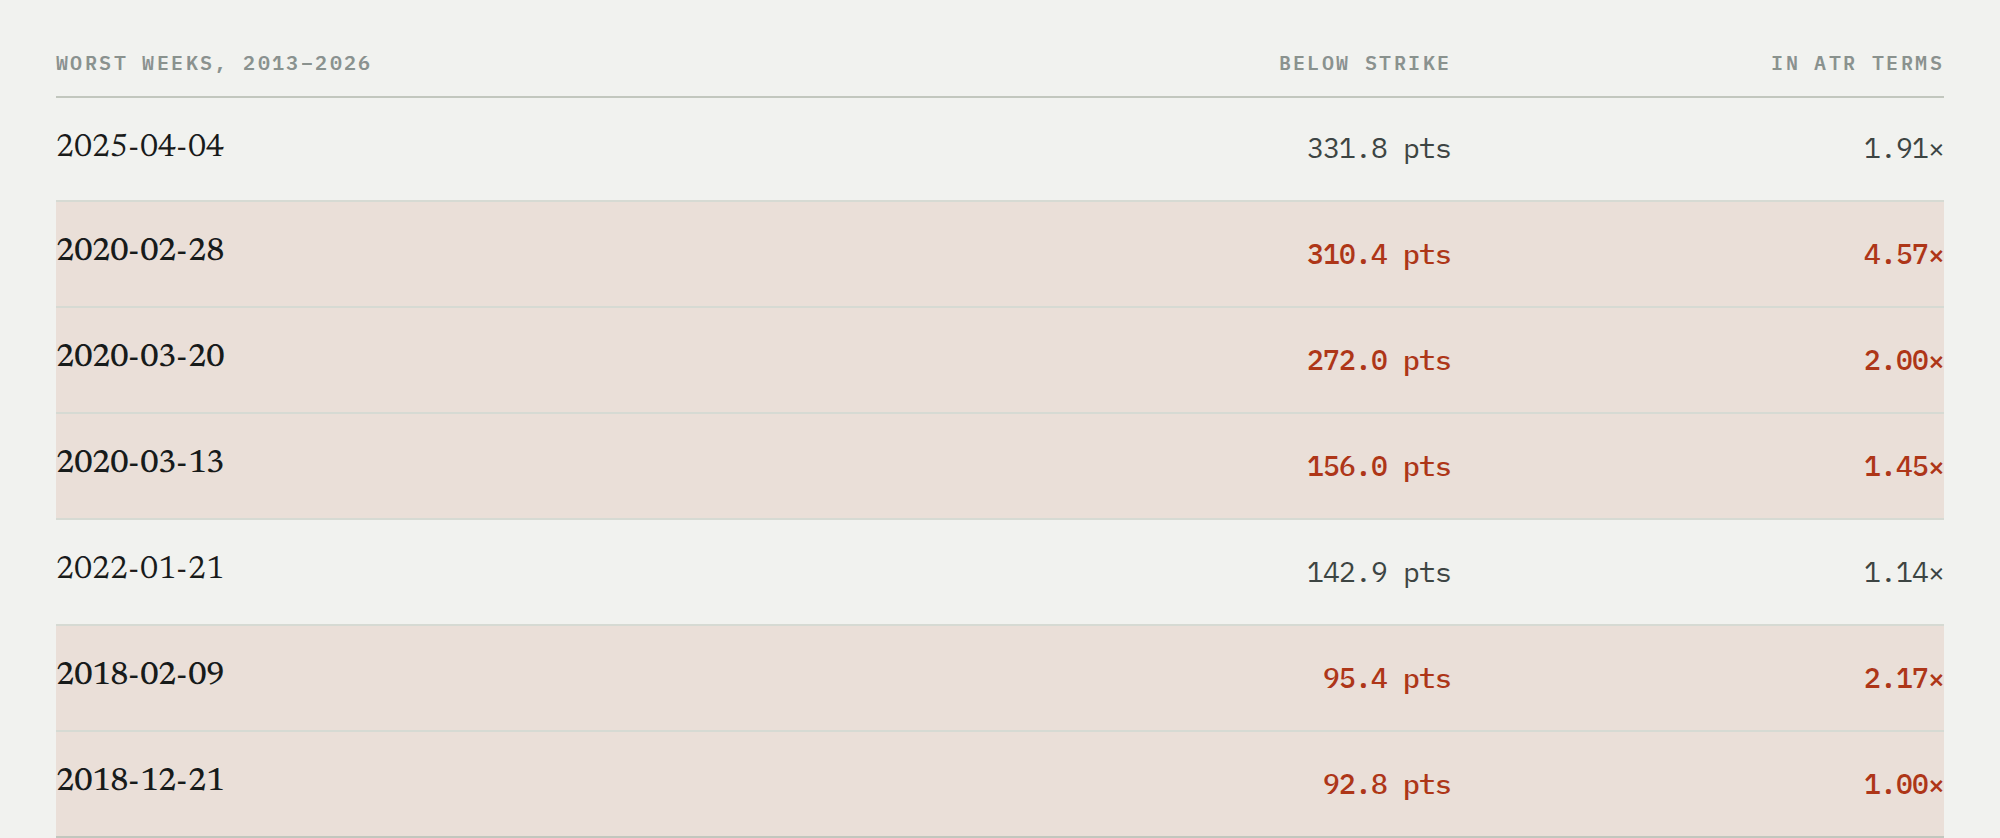
Task: Click the 'Below Strike' column header
Action: coord(1364,63)
